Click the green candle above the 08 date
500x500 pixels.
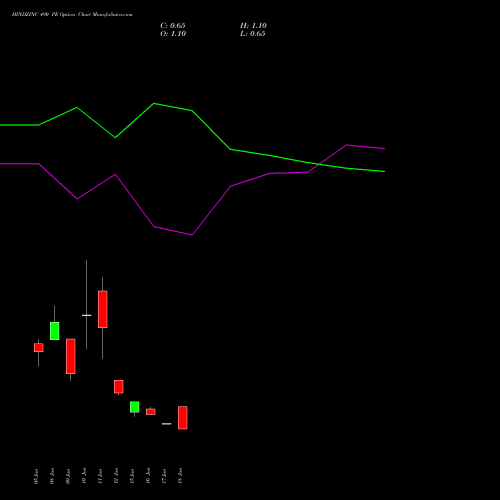55,331
